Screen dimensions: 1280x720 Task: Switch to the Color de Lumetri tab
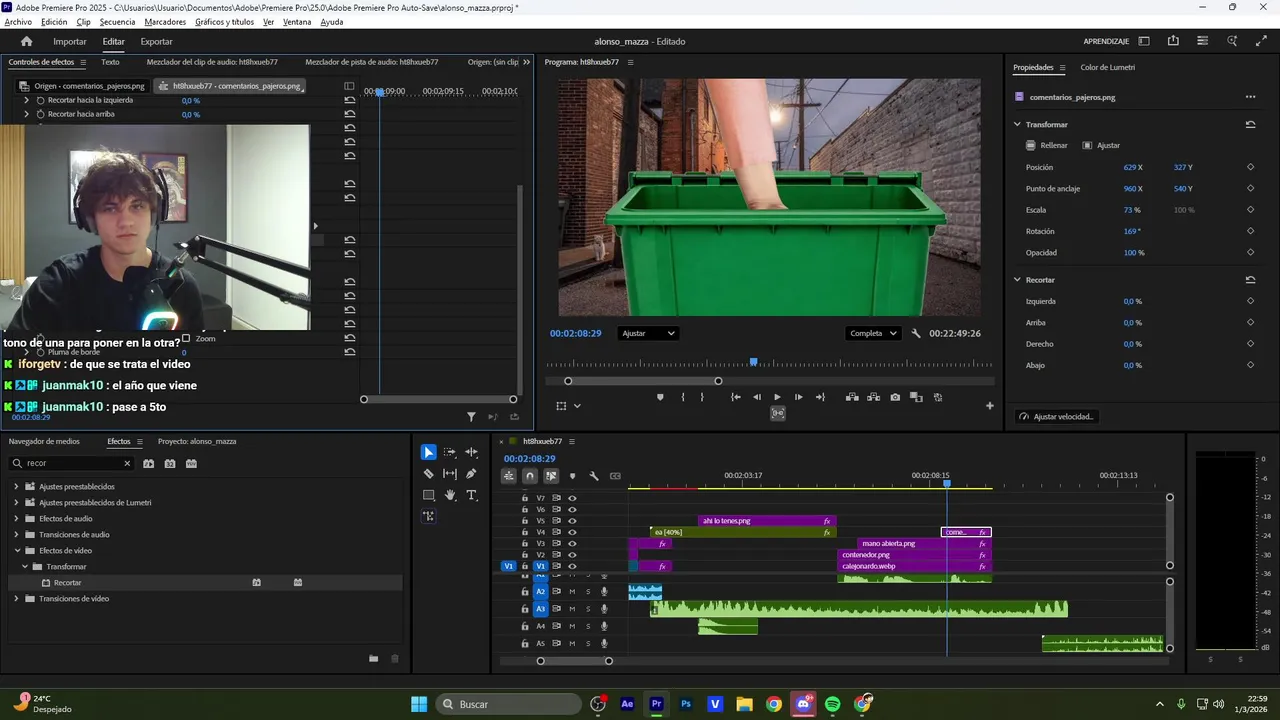[x=1107, y=68]
